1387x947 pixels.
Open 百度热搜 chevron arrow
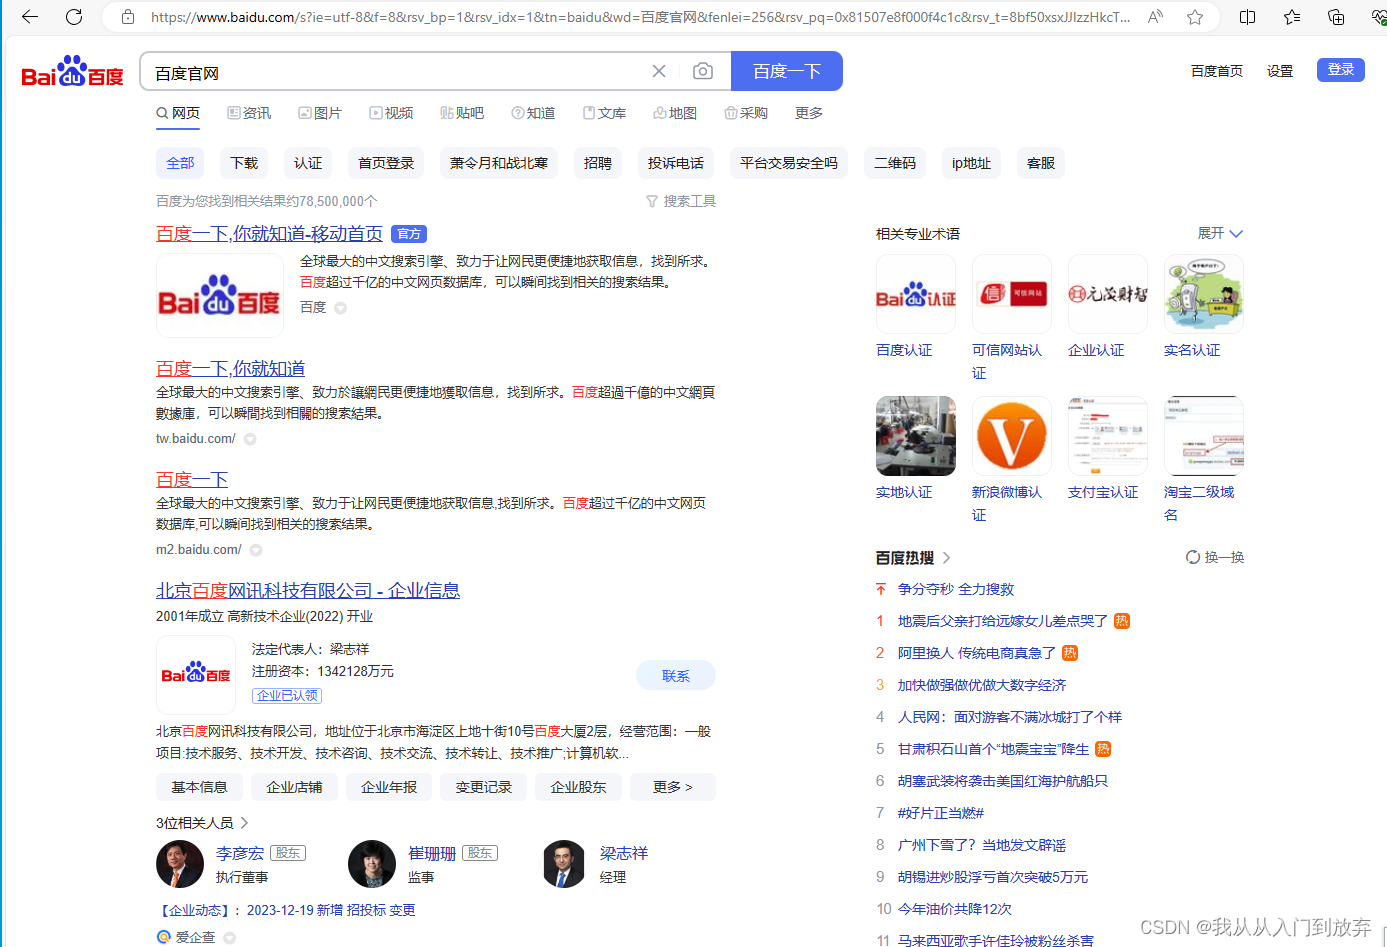pos(946,558)
